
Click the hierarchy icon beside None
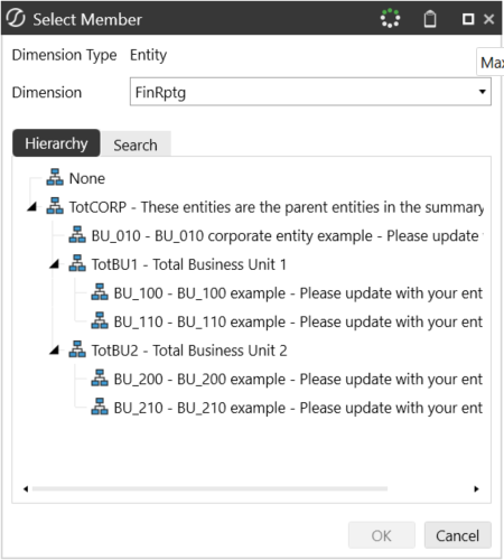[55, 178]
